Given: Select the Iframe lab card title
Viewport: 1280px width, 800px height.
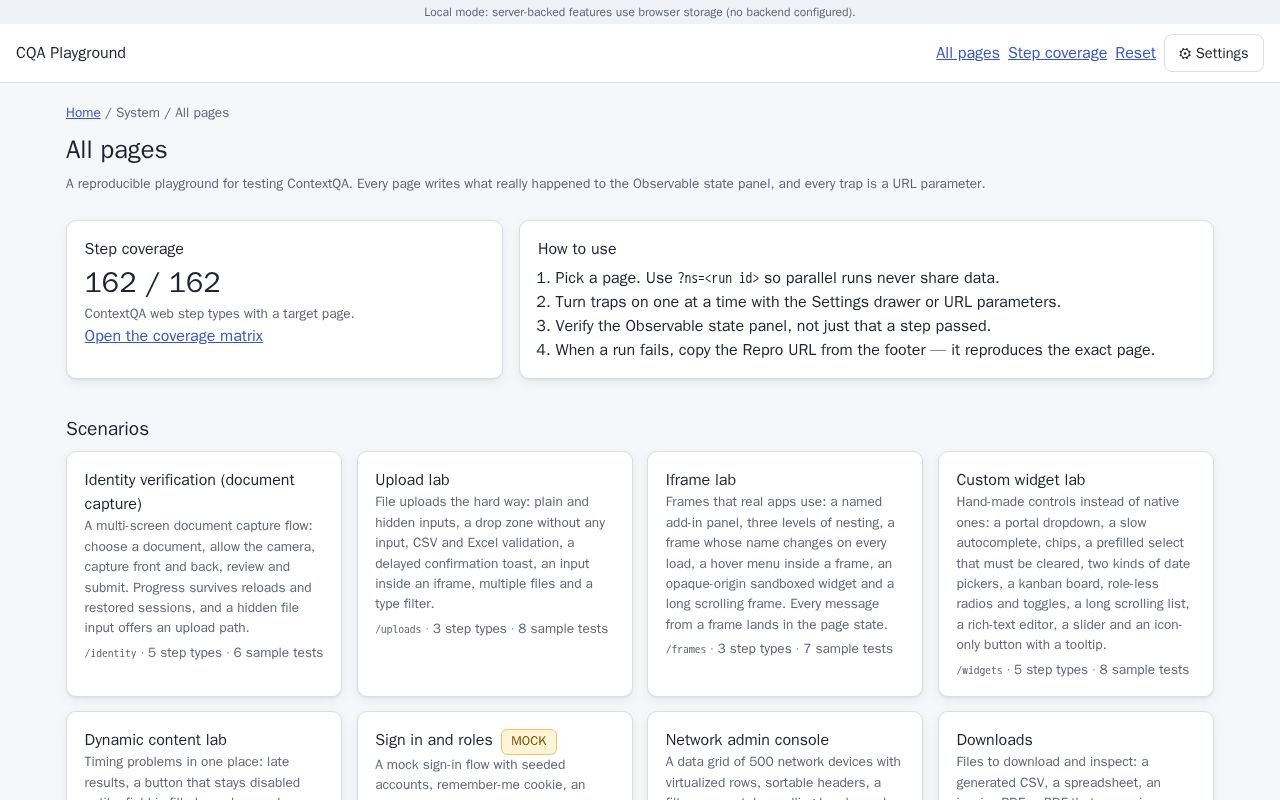Looking at the screenshot, I should pos(701,480).
